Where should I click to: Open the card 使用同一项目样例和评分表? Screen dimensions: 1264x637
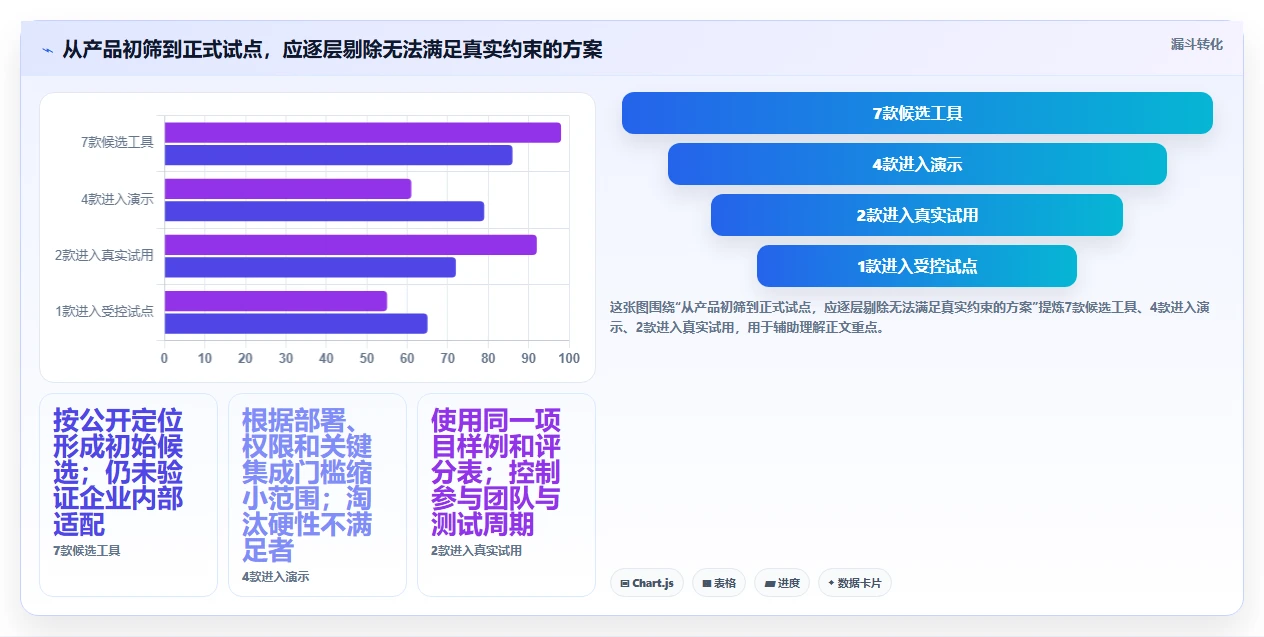tap(506, 495)
